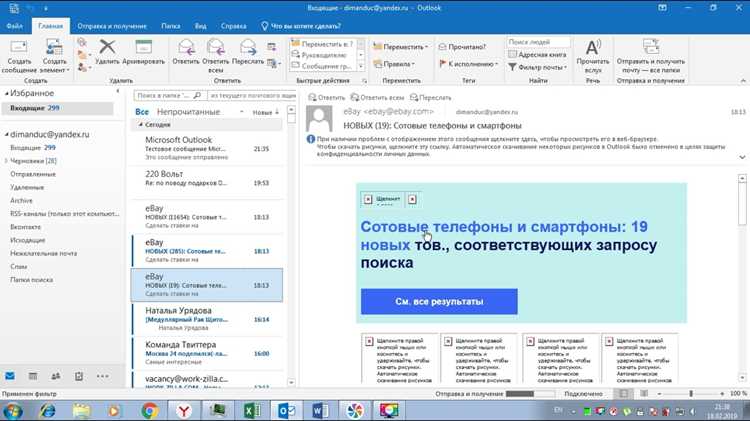750x421 pixels.
Task: Open Calendar view in navigation bar
Action: [33, 376]
